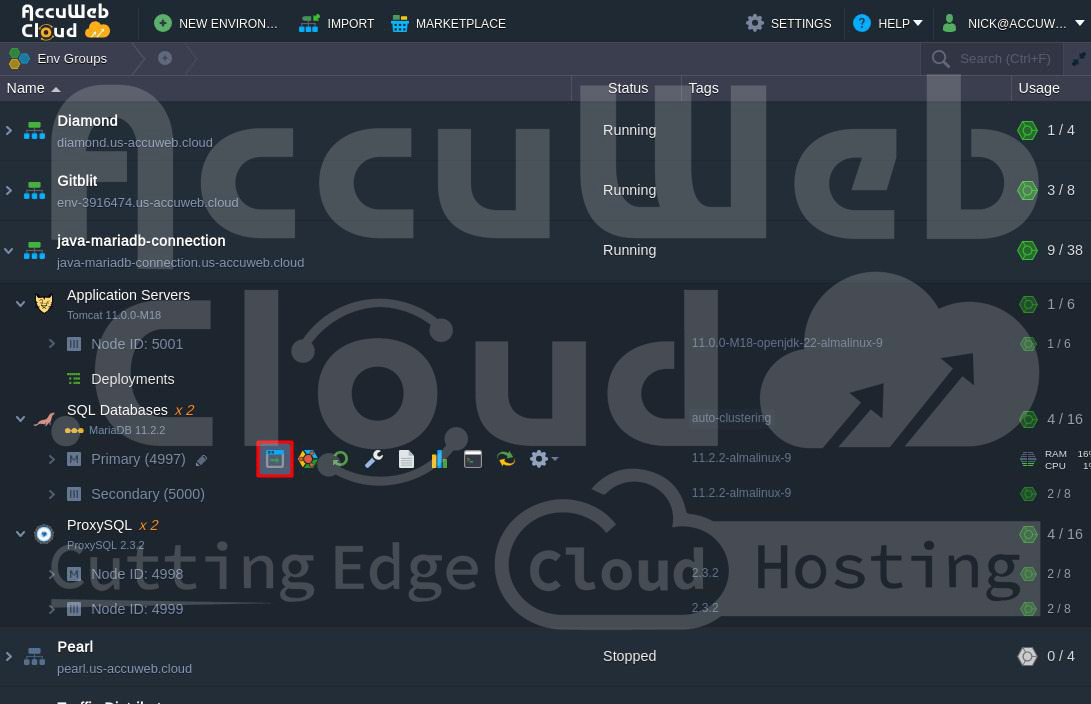Image resolution: width=1091 pixels, height=704 pixels.
Task: Select the Deployments row
Action: tap(546, 379)
